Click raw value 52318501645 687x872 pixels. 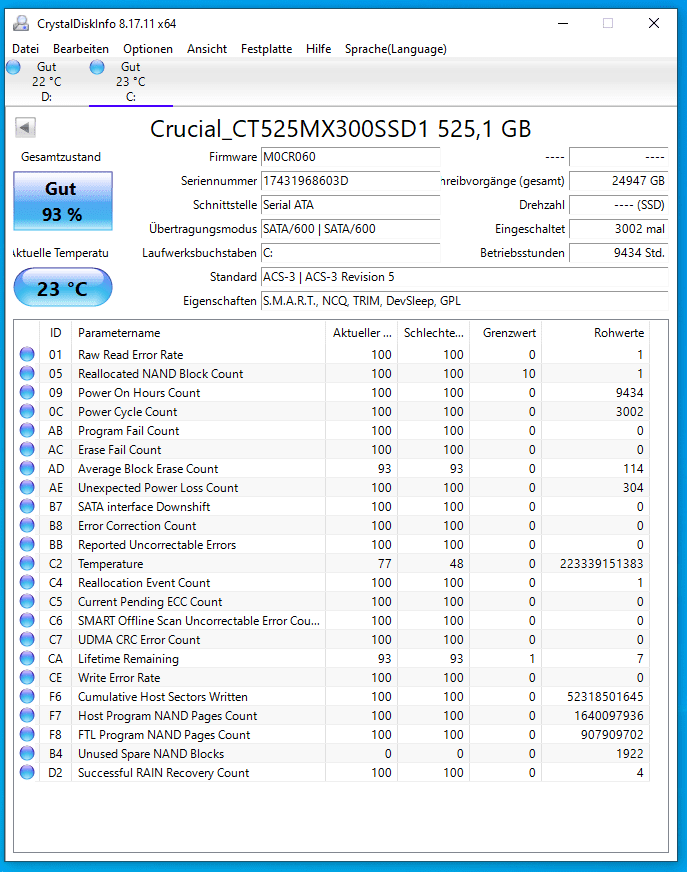[x=605, y=696]
